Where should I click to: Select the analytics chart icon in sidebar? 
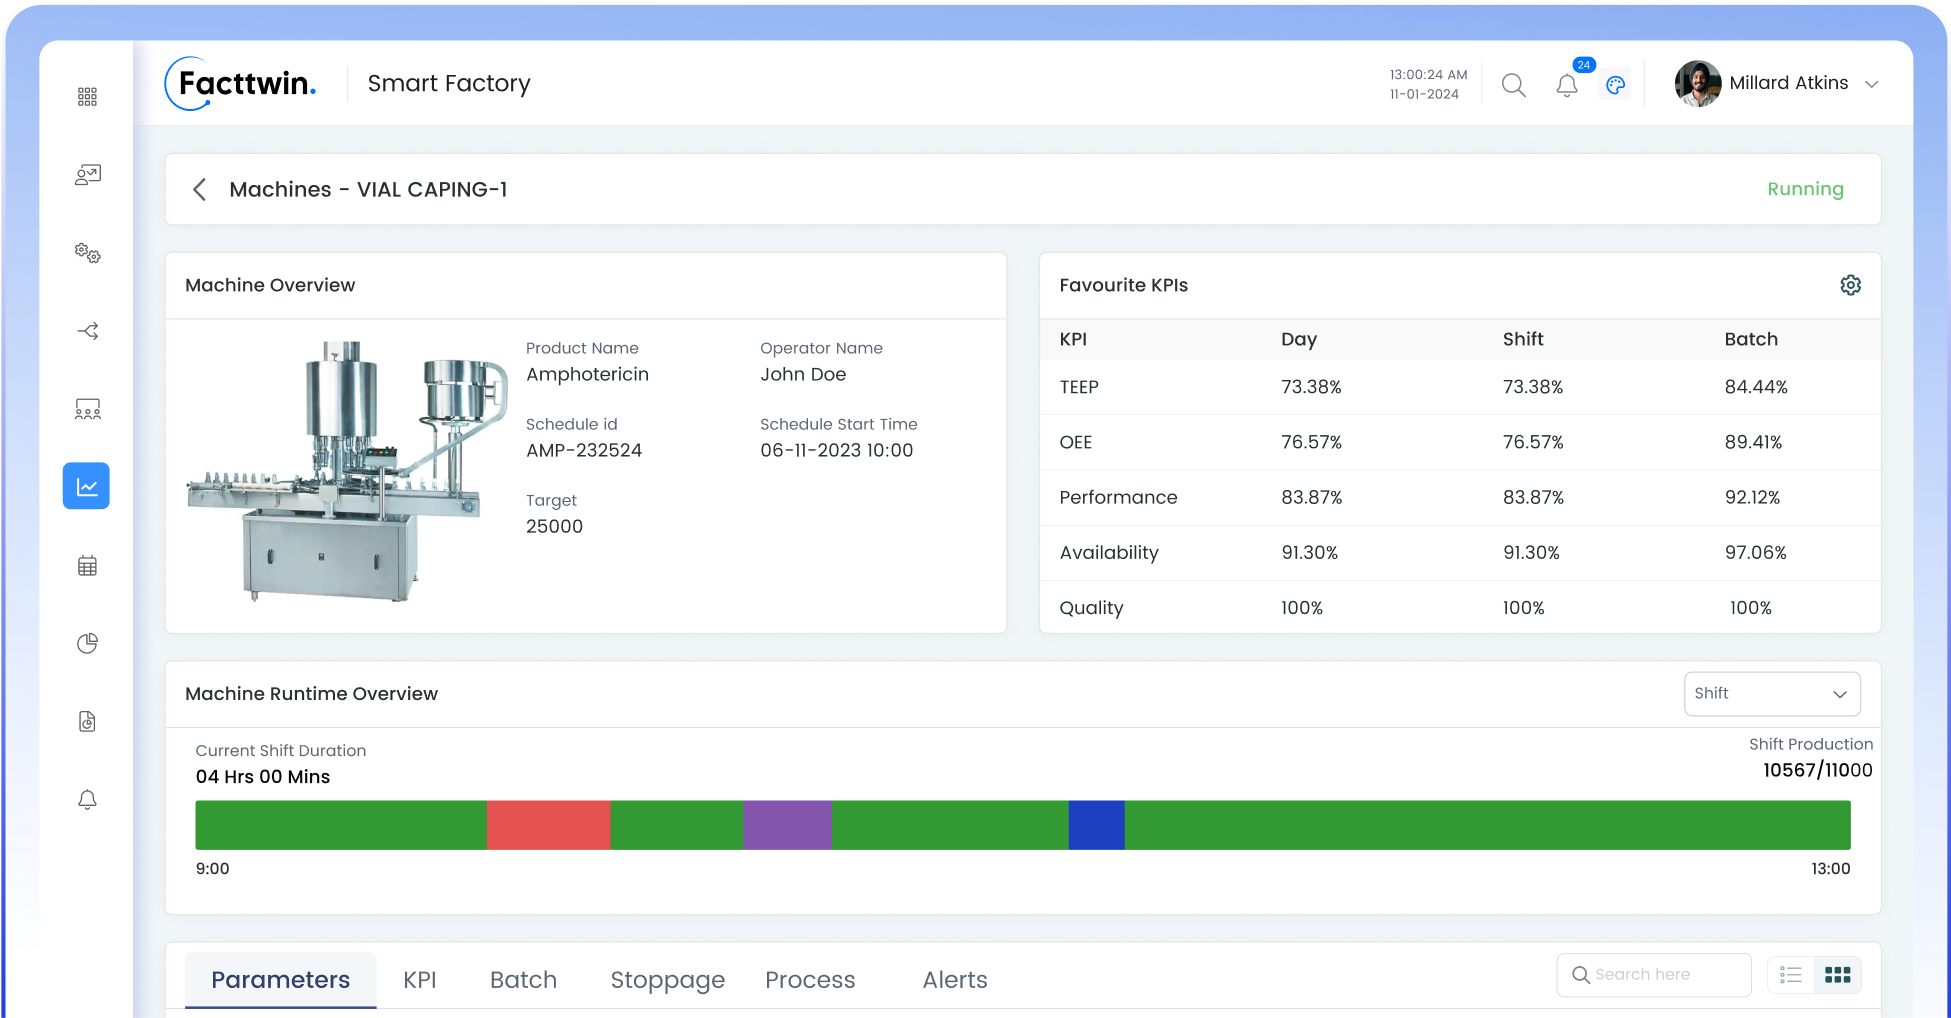[86, 486]
